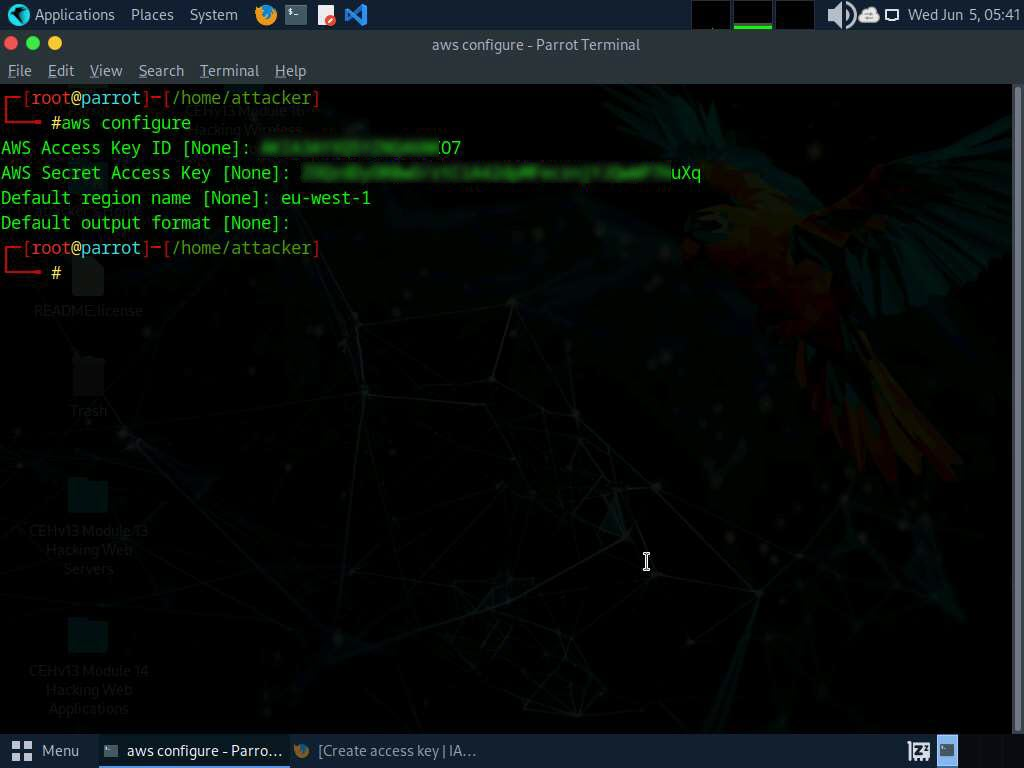Open the Search menu
This screenshot has height=768, width=1024.
tap(161, 71)
